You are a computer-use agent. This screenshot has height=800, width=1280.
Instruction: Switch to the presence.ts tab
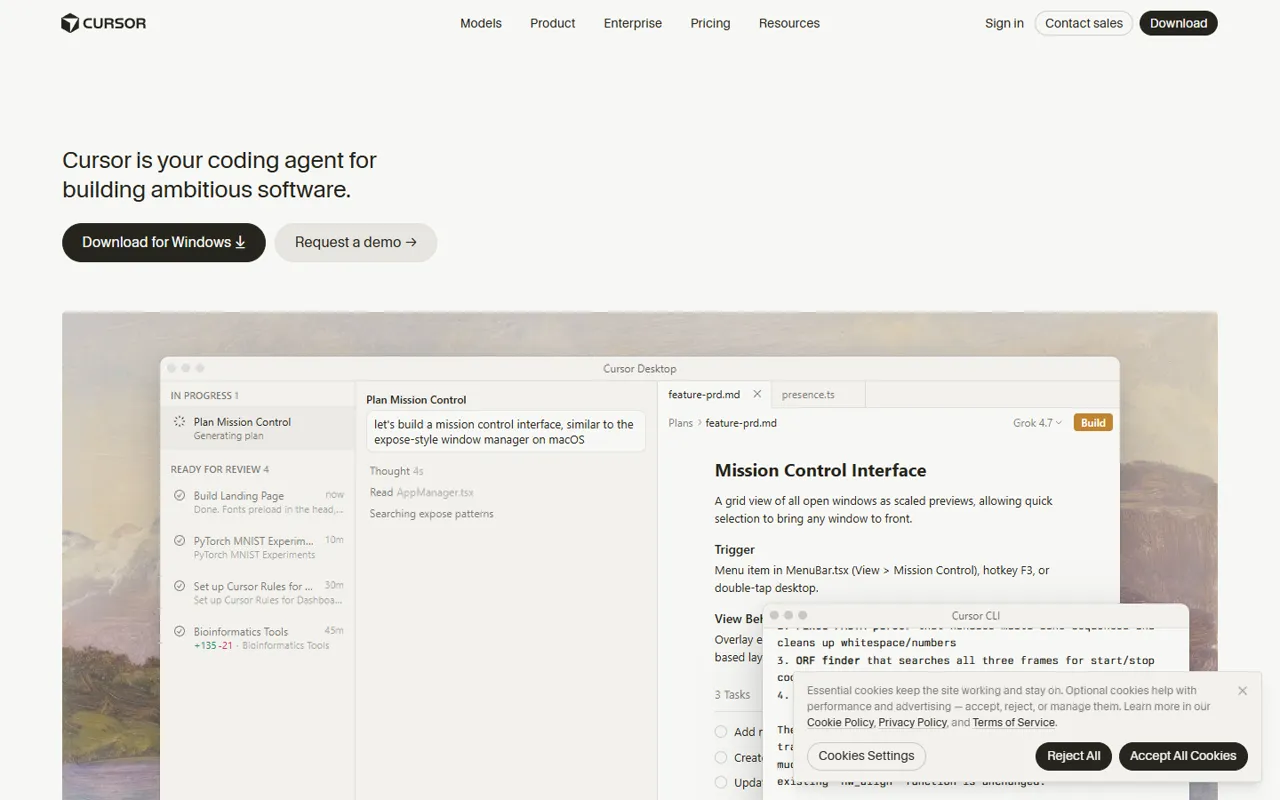pos(808,395)
